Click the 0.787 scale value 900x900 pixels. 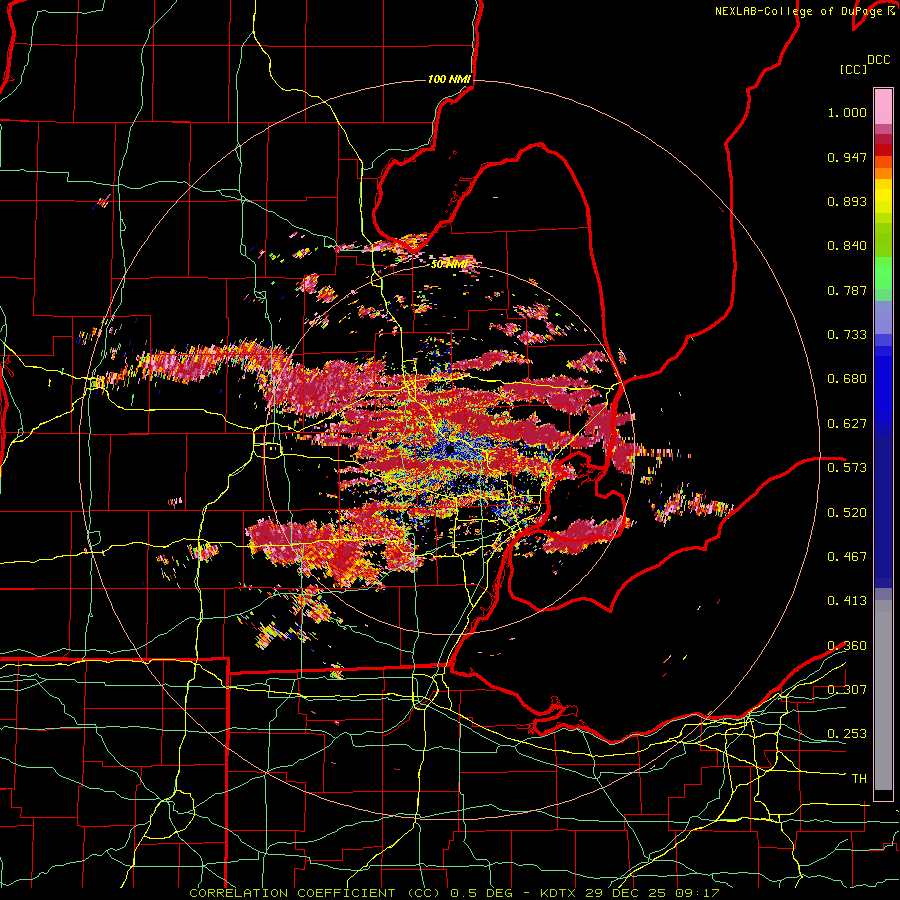click(x=847, y=290)
